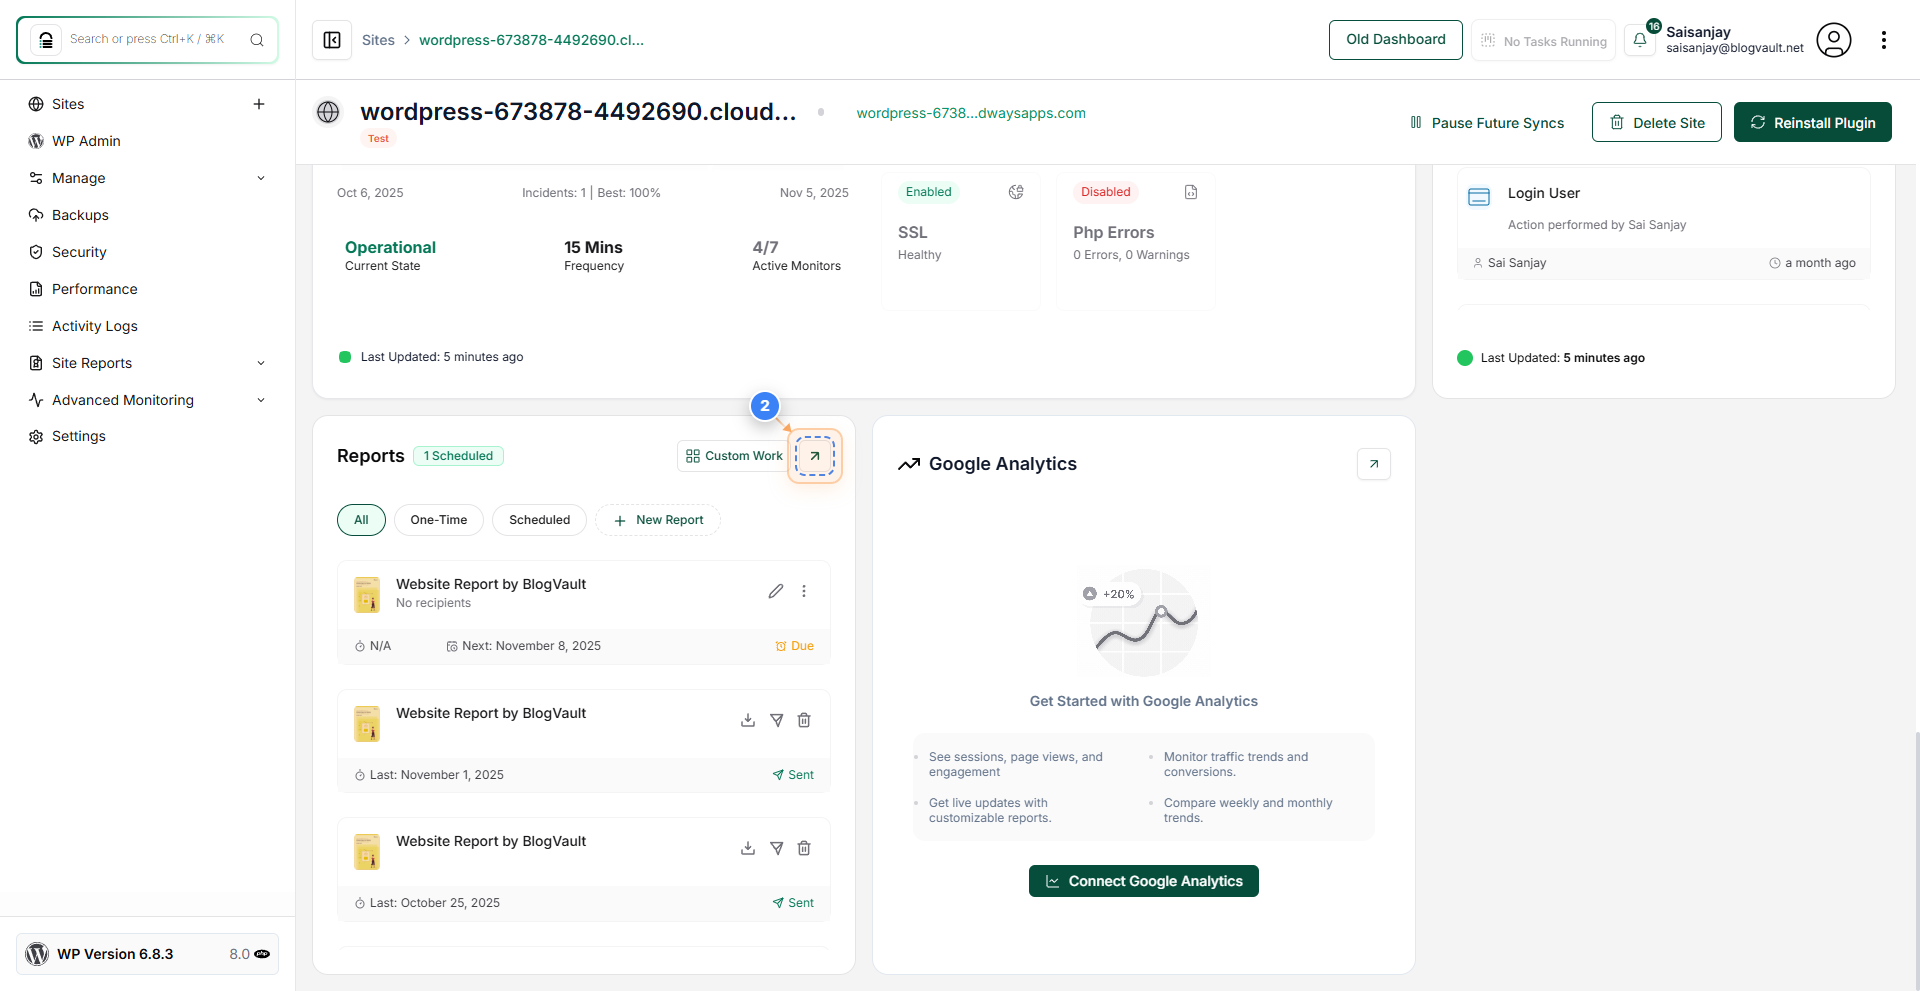1920x991 pixels.
Task: Click the SSL Enabled status badge
Action: tap(929, 192)
